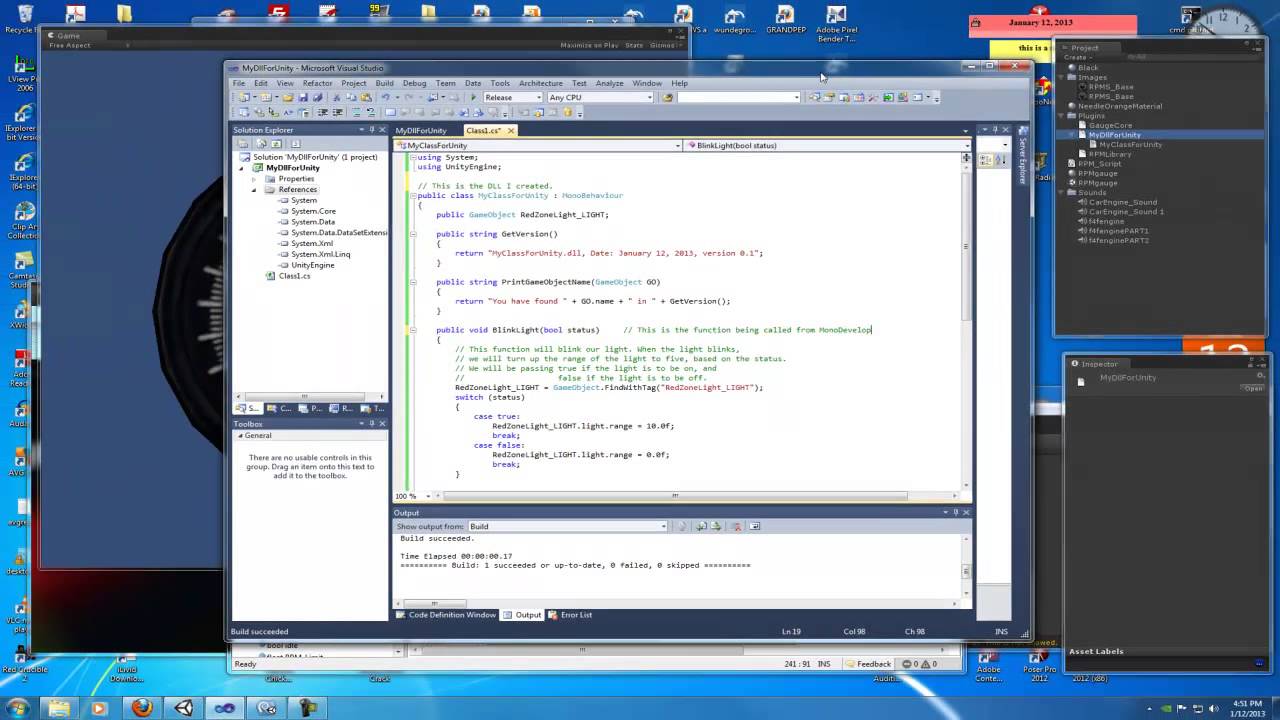Expand the Properties node in Solution Explorer
This screenshot has height=720, width=1280.
[254, 178]
